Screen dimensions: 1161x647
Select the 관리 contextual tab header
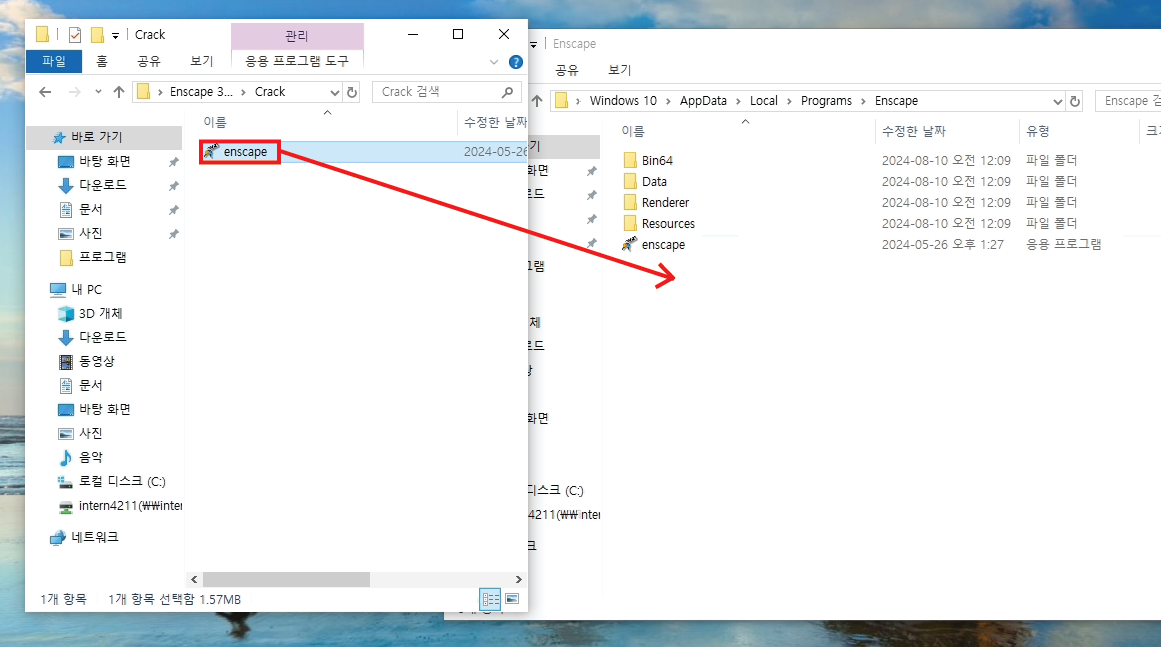click(297, 36)
